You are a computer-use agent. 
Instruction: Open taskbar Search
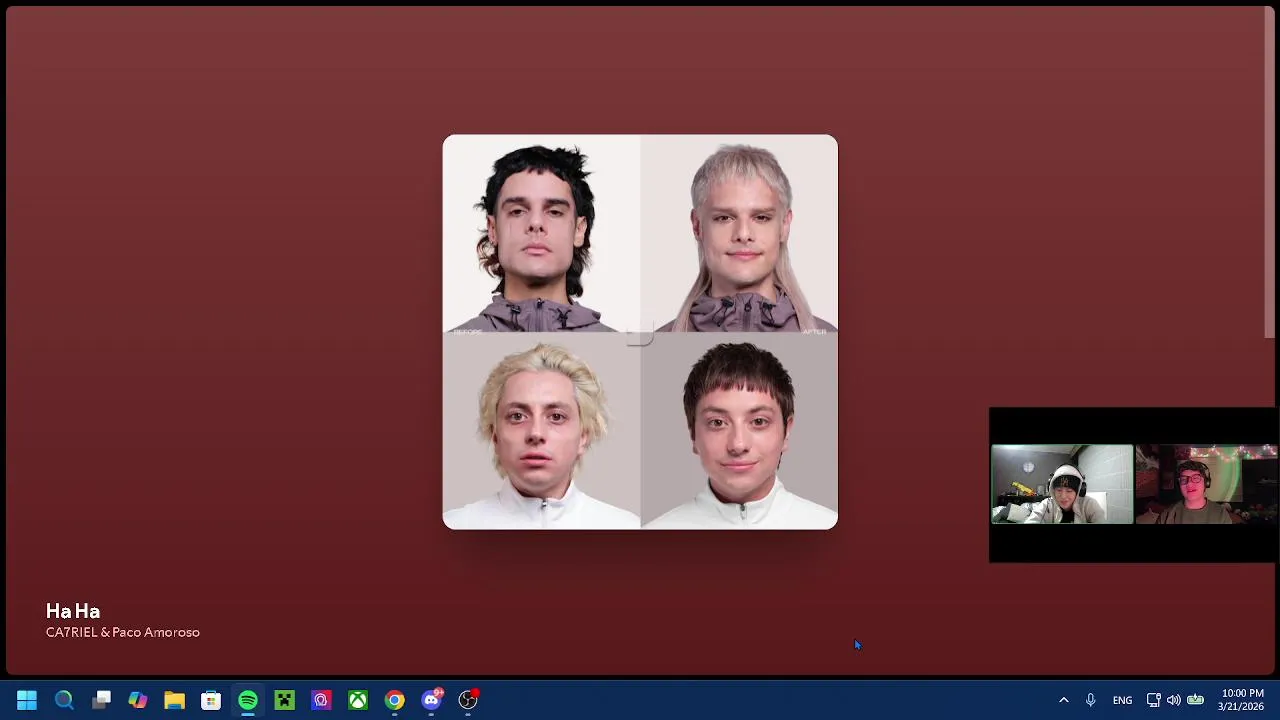(64, 700)
